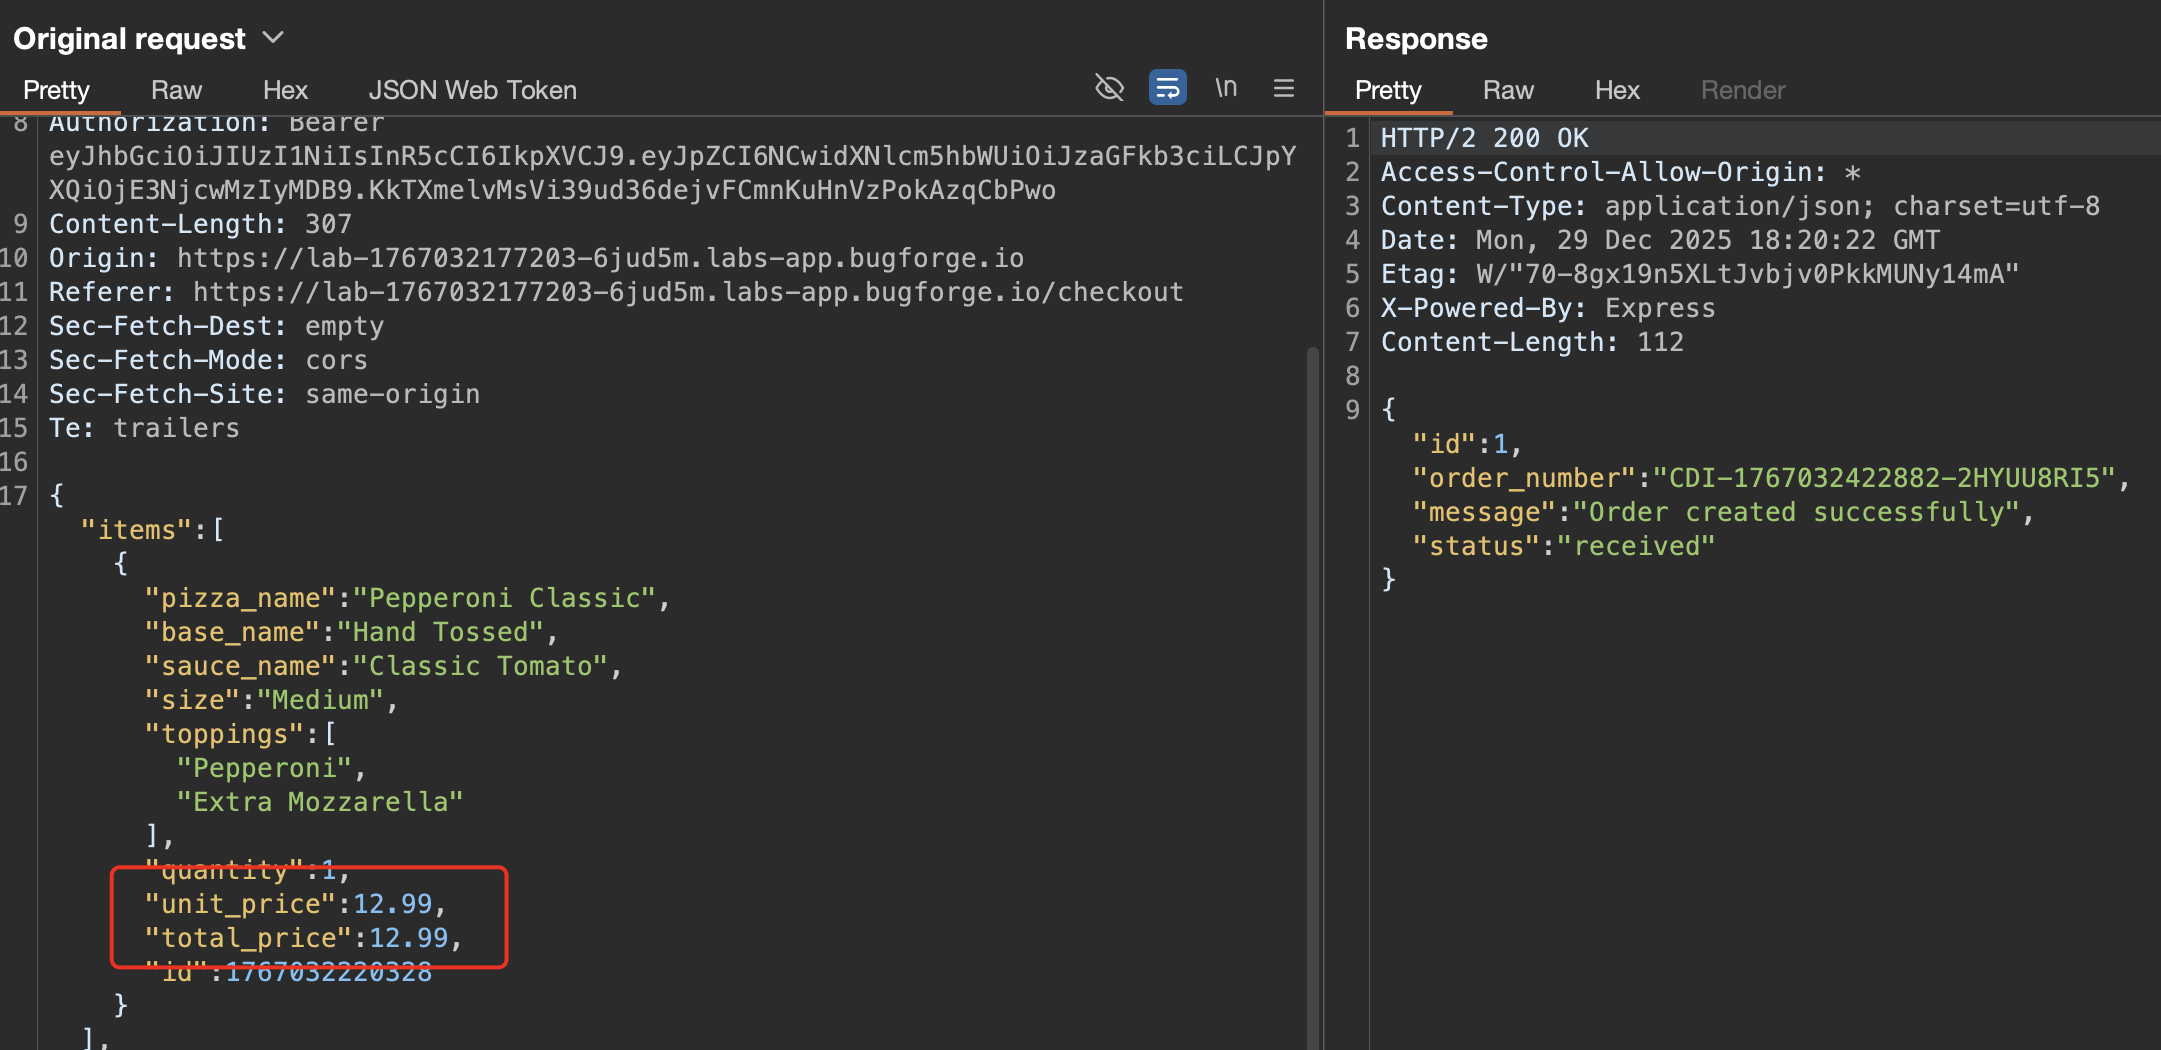The width and height of the screenshot is (2161, 1050).
Task: Click the unit_price value 12.99
Action: [x=392, y=904]
